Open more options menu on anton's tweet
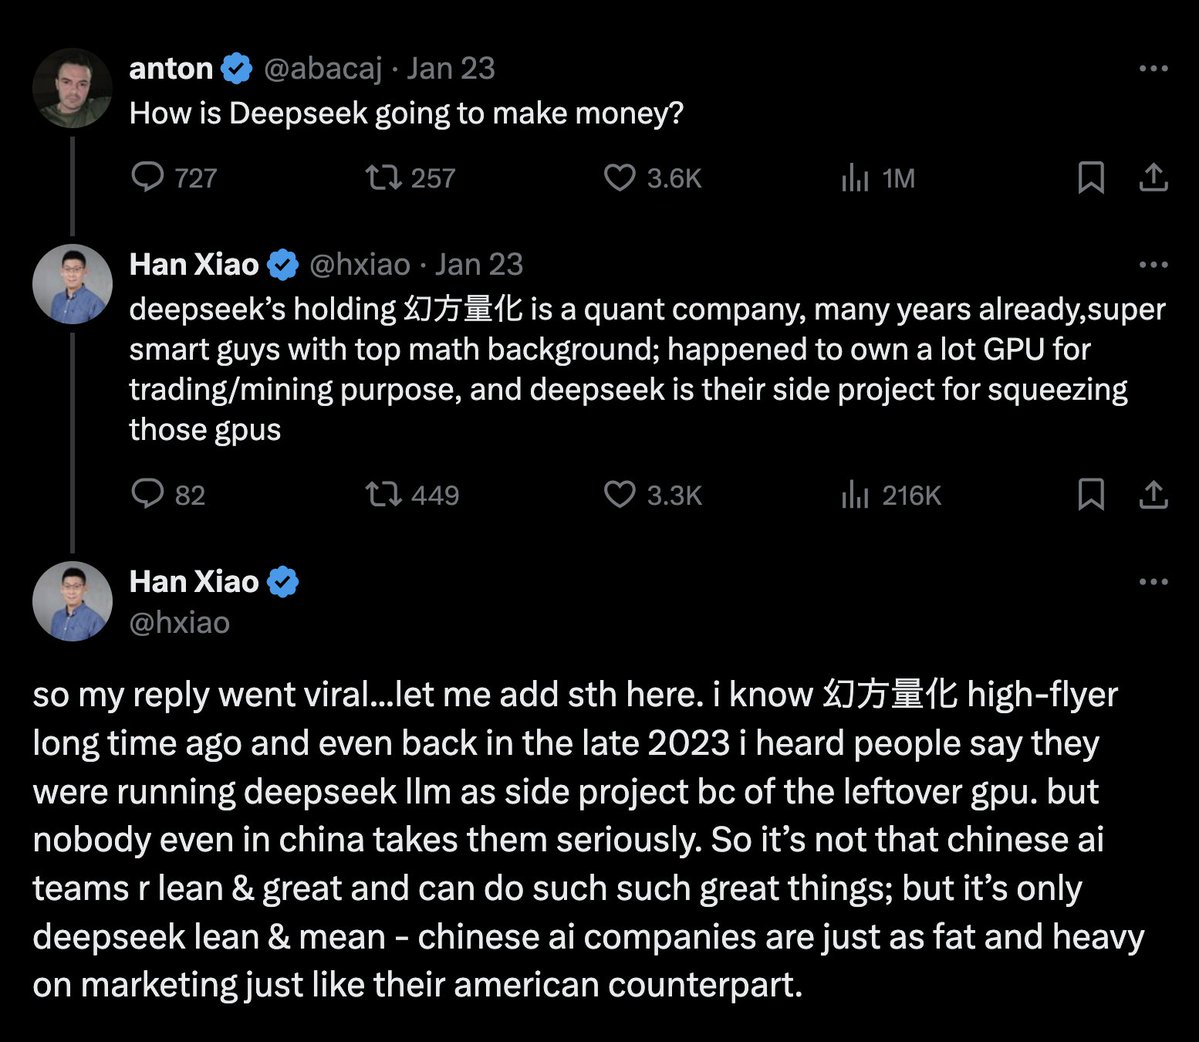Screen dimensions: 1199x1042 point(1153,69)
